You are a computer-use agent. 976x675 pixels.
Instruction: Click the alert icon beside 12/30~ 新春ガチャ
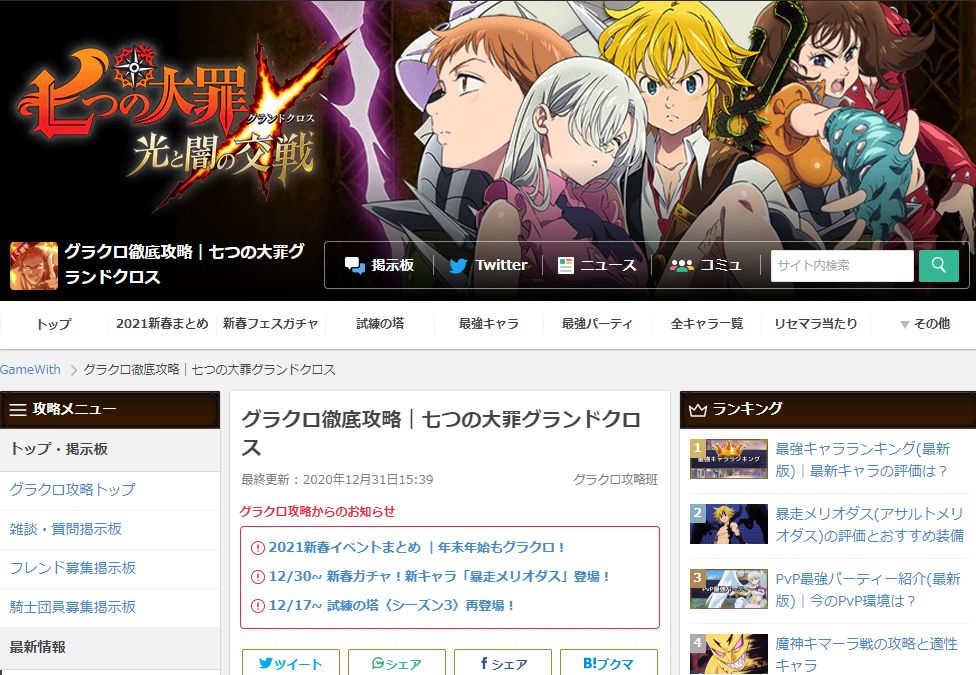tap(257, 577)
